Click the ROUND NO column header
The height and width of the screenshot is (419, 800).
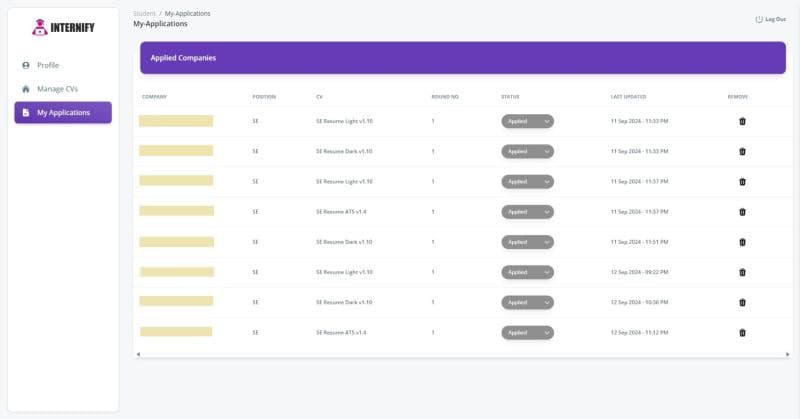[445, 96]
